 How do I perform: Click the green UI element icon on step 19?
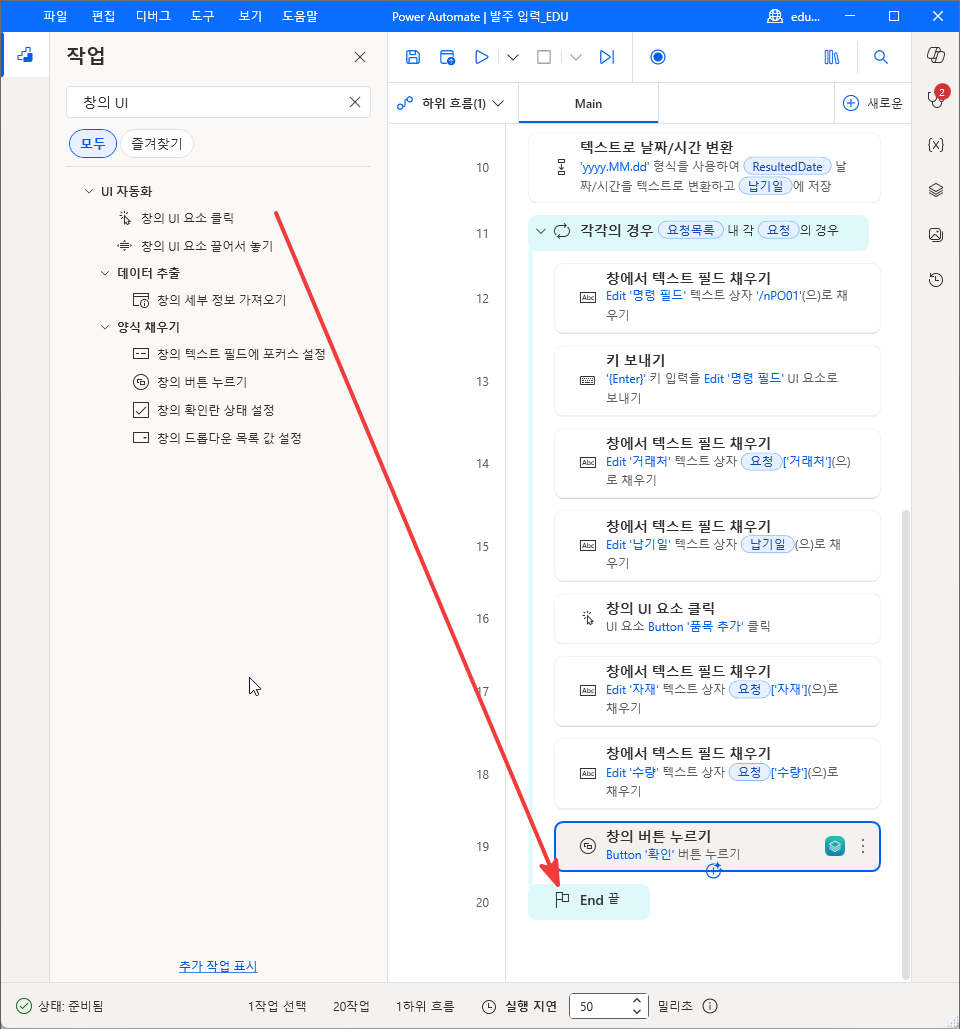[835, 846]
